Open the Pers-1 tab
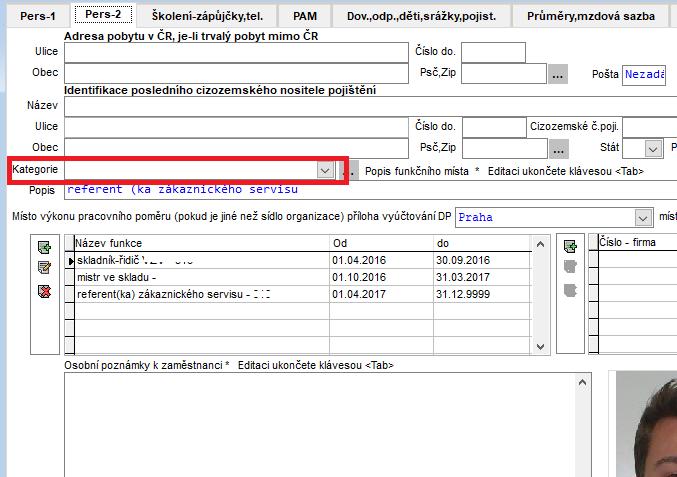Screen dimensions: 677x477 coord(38,16)
